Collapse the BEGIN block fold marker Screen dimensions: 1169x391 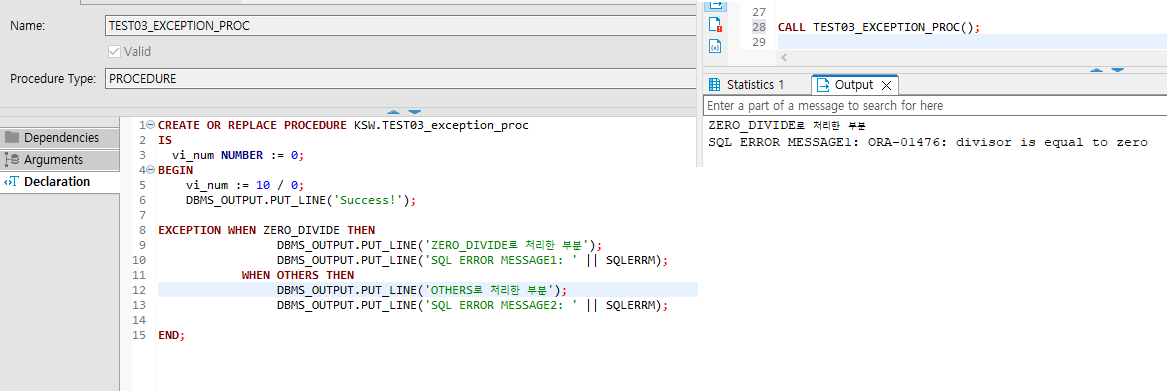[x=151, y=170]
